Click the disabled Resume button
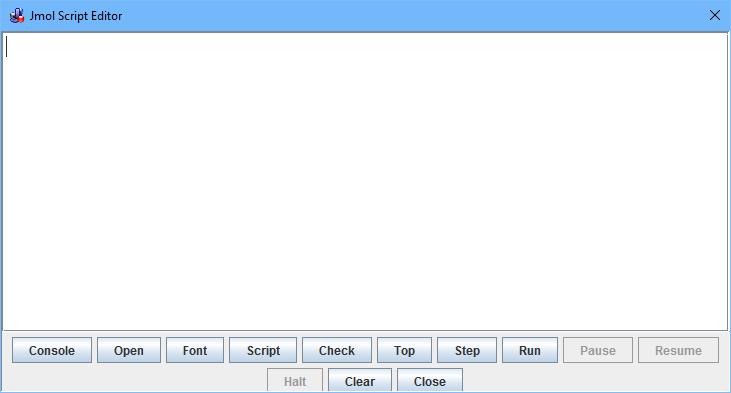The height and width of the screenshot is (393, 731). (x=678, y=350)
